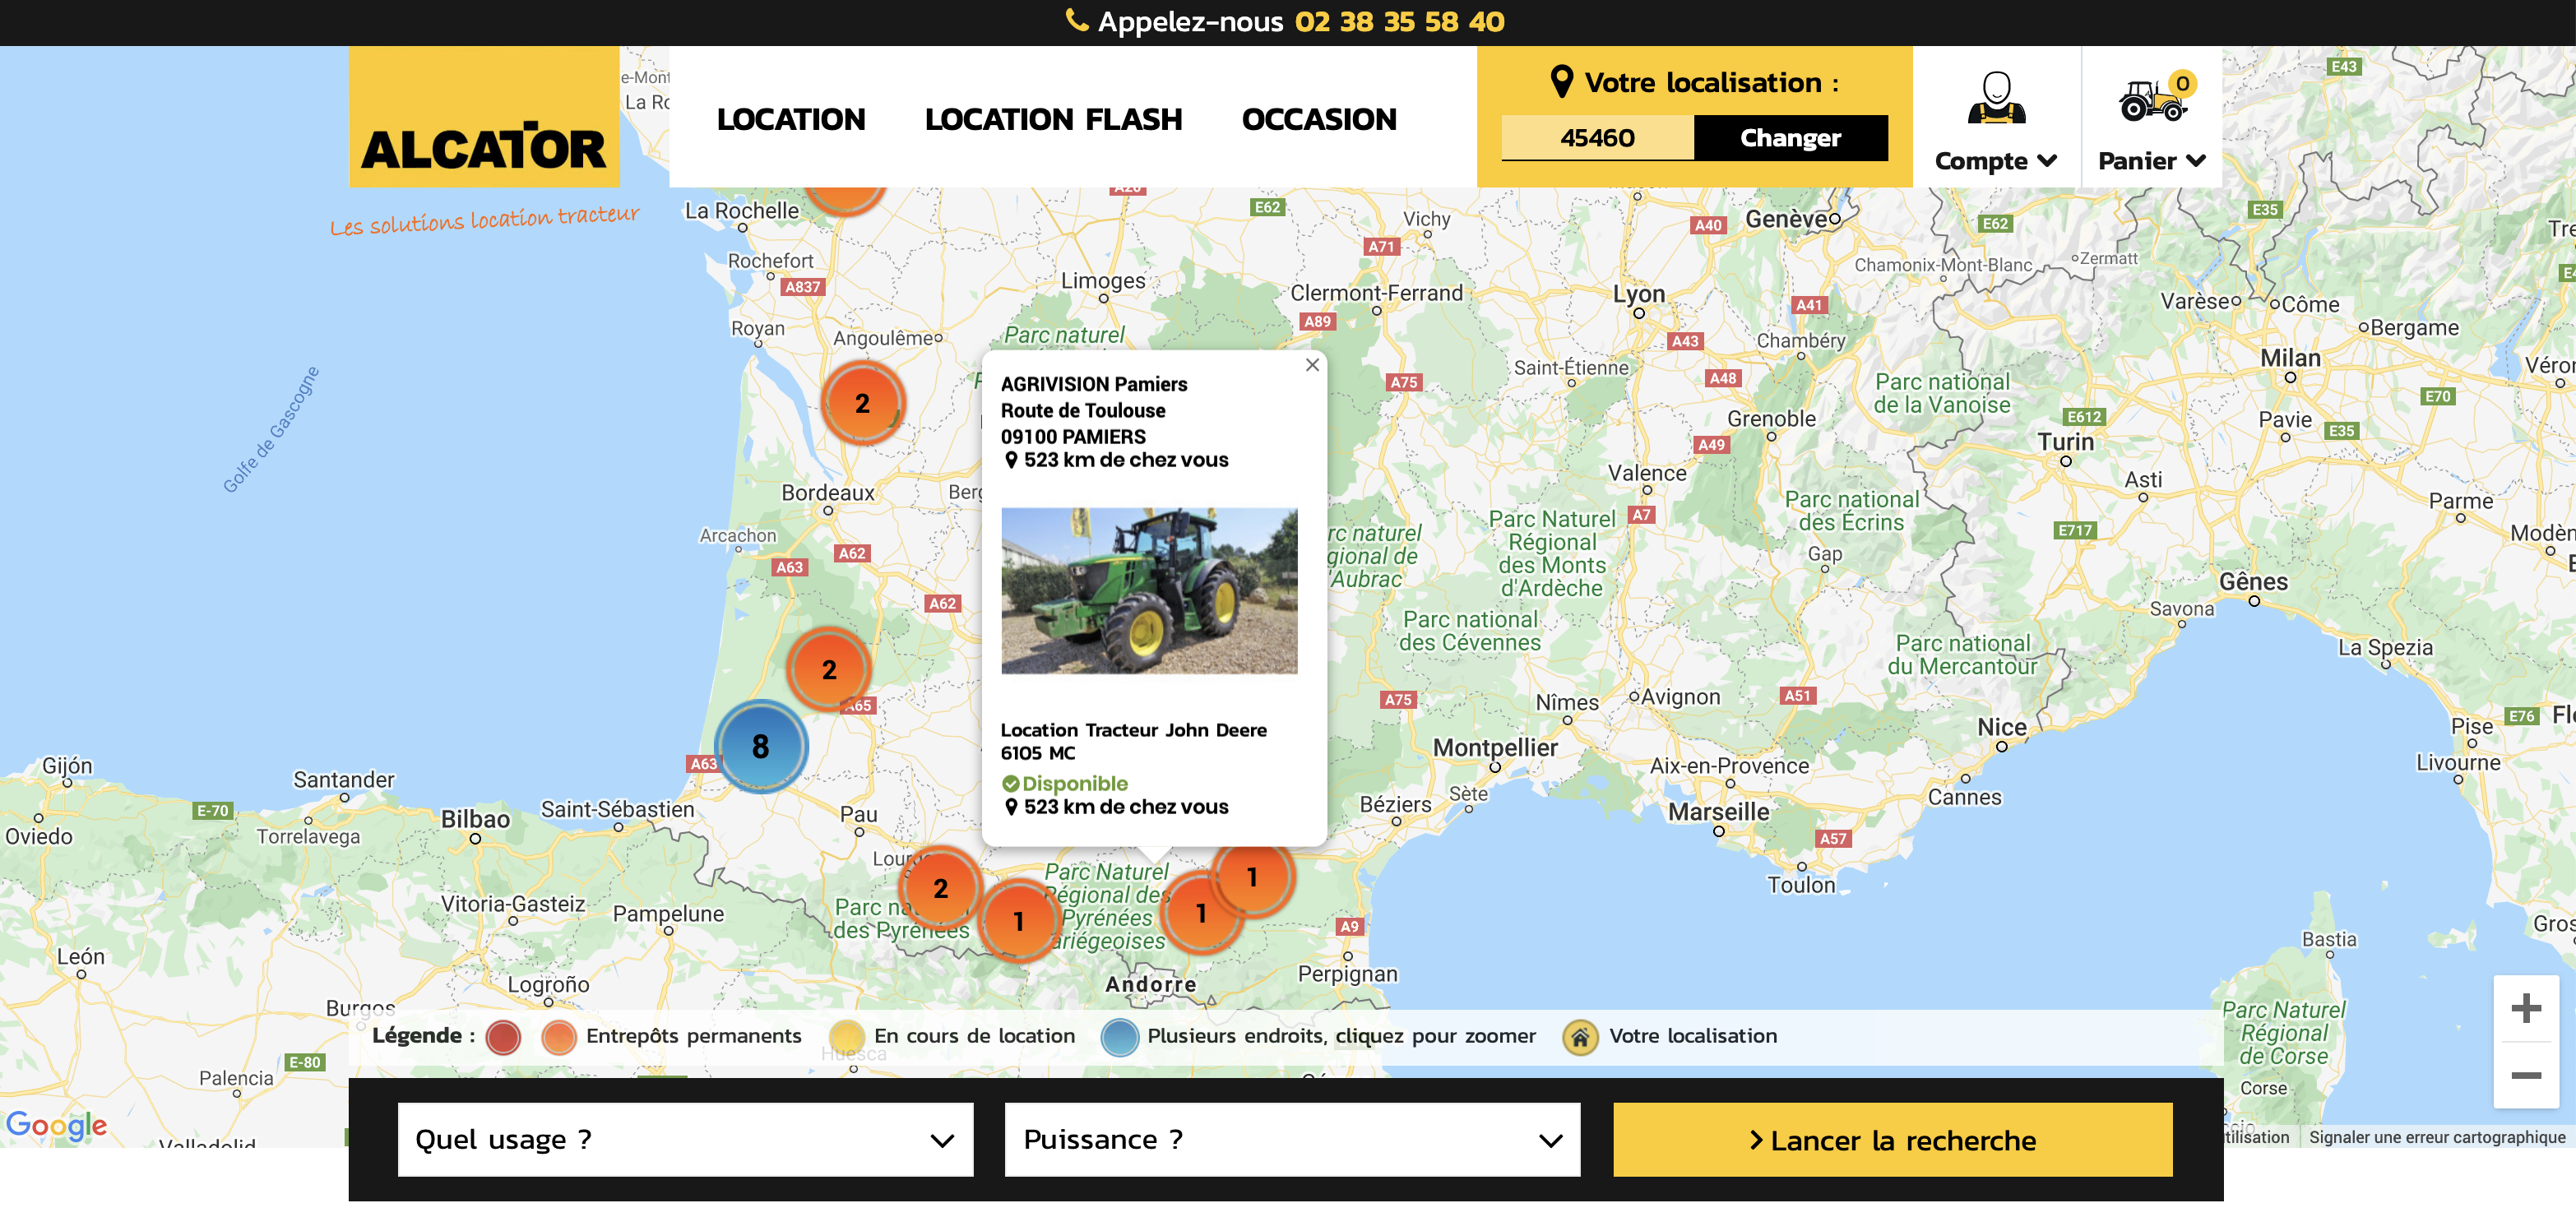The width and height of the screenshot is (2576, 1217).
Task: Click the Clermont-Ferrand label on map
Action: point(1376,293)
